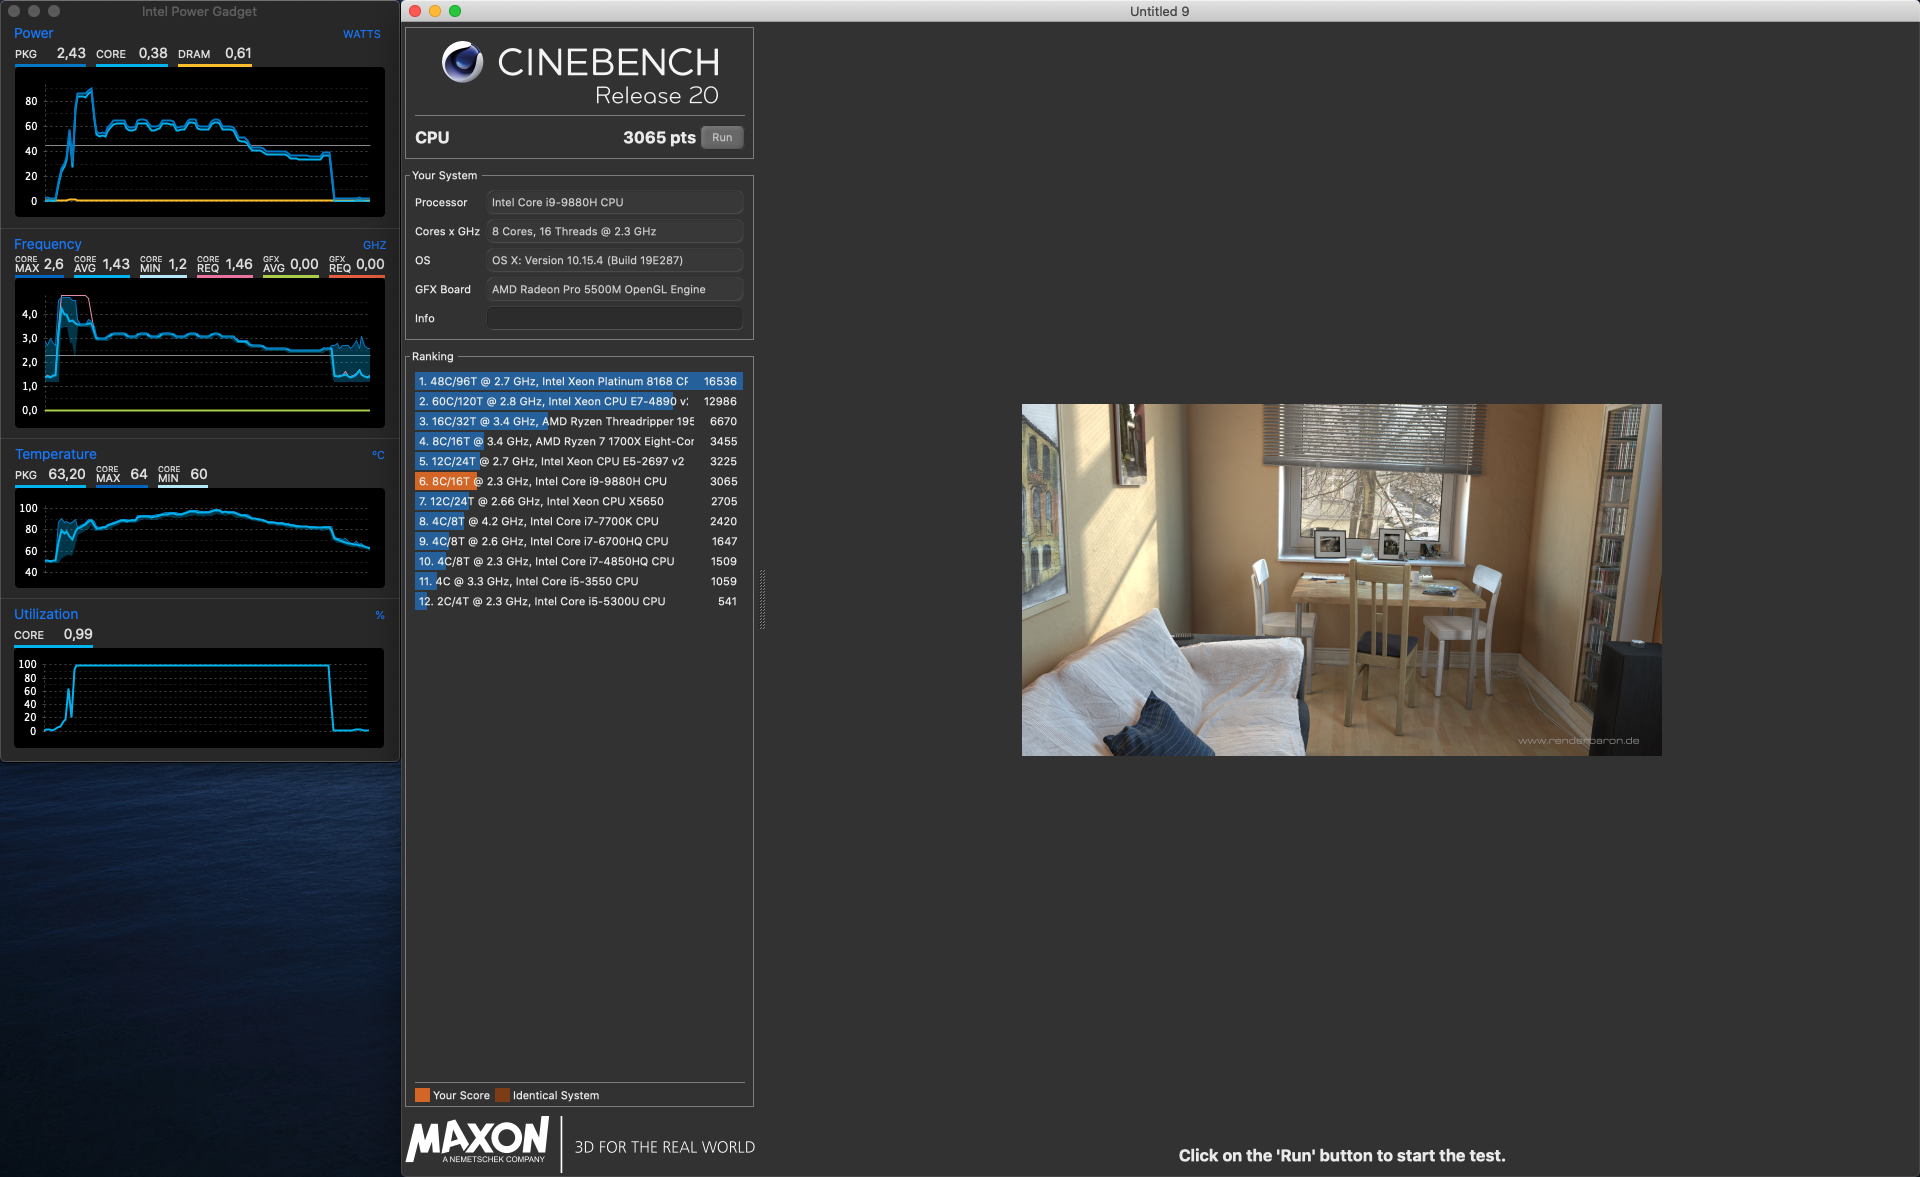The height and width of the screenshot is (1177, 1920).
Task: Select the Core i5-5300U ranking row
Action: click(578, 602)
